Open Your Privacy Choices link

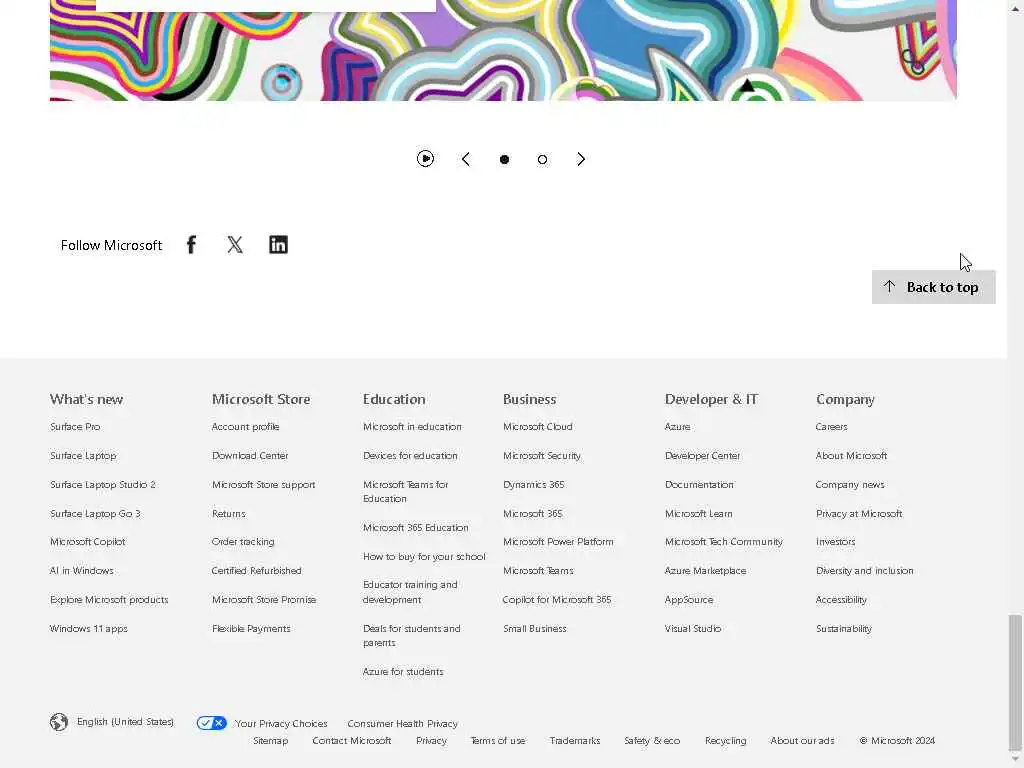pos(281,724)
